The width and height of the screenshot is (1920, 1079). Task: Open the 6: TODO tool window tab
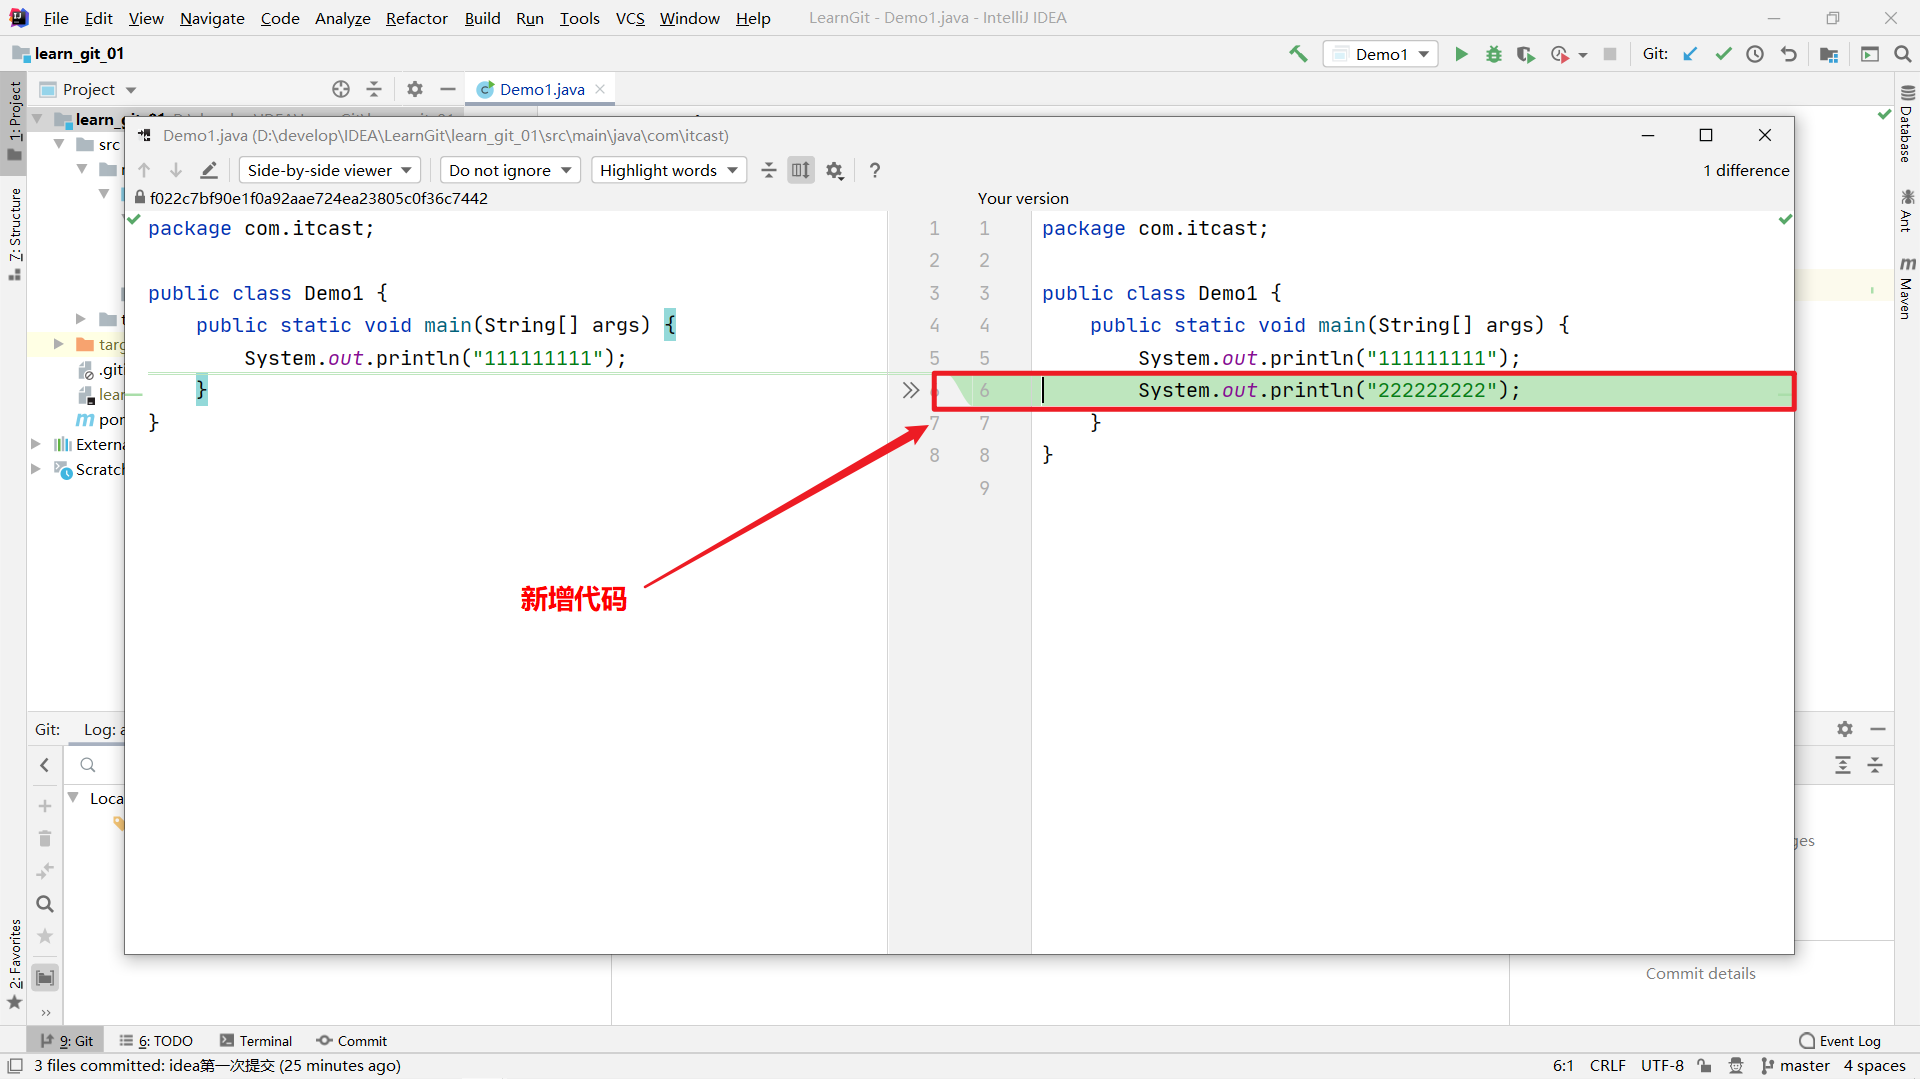tap(156, 1041)
